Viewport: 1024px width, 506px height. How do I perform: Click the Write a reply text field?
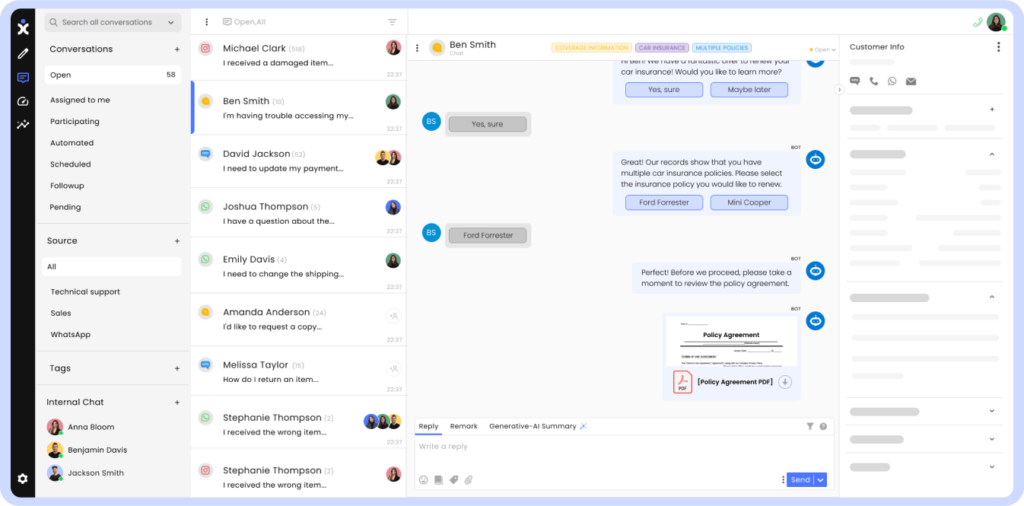pos(624,452)
